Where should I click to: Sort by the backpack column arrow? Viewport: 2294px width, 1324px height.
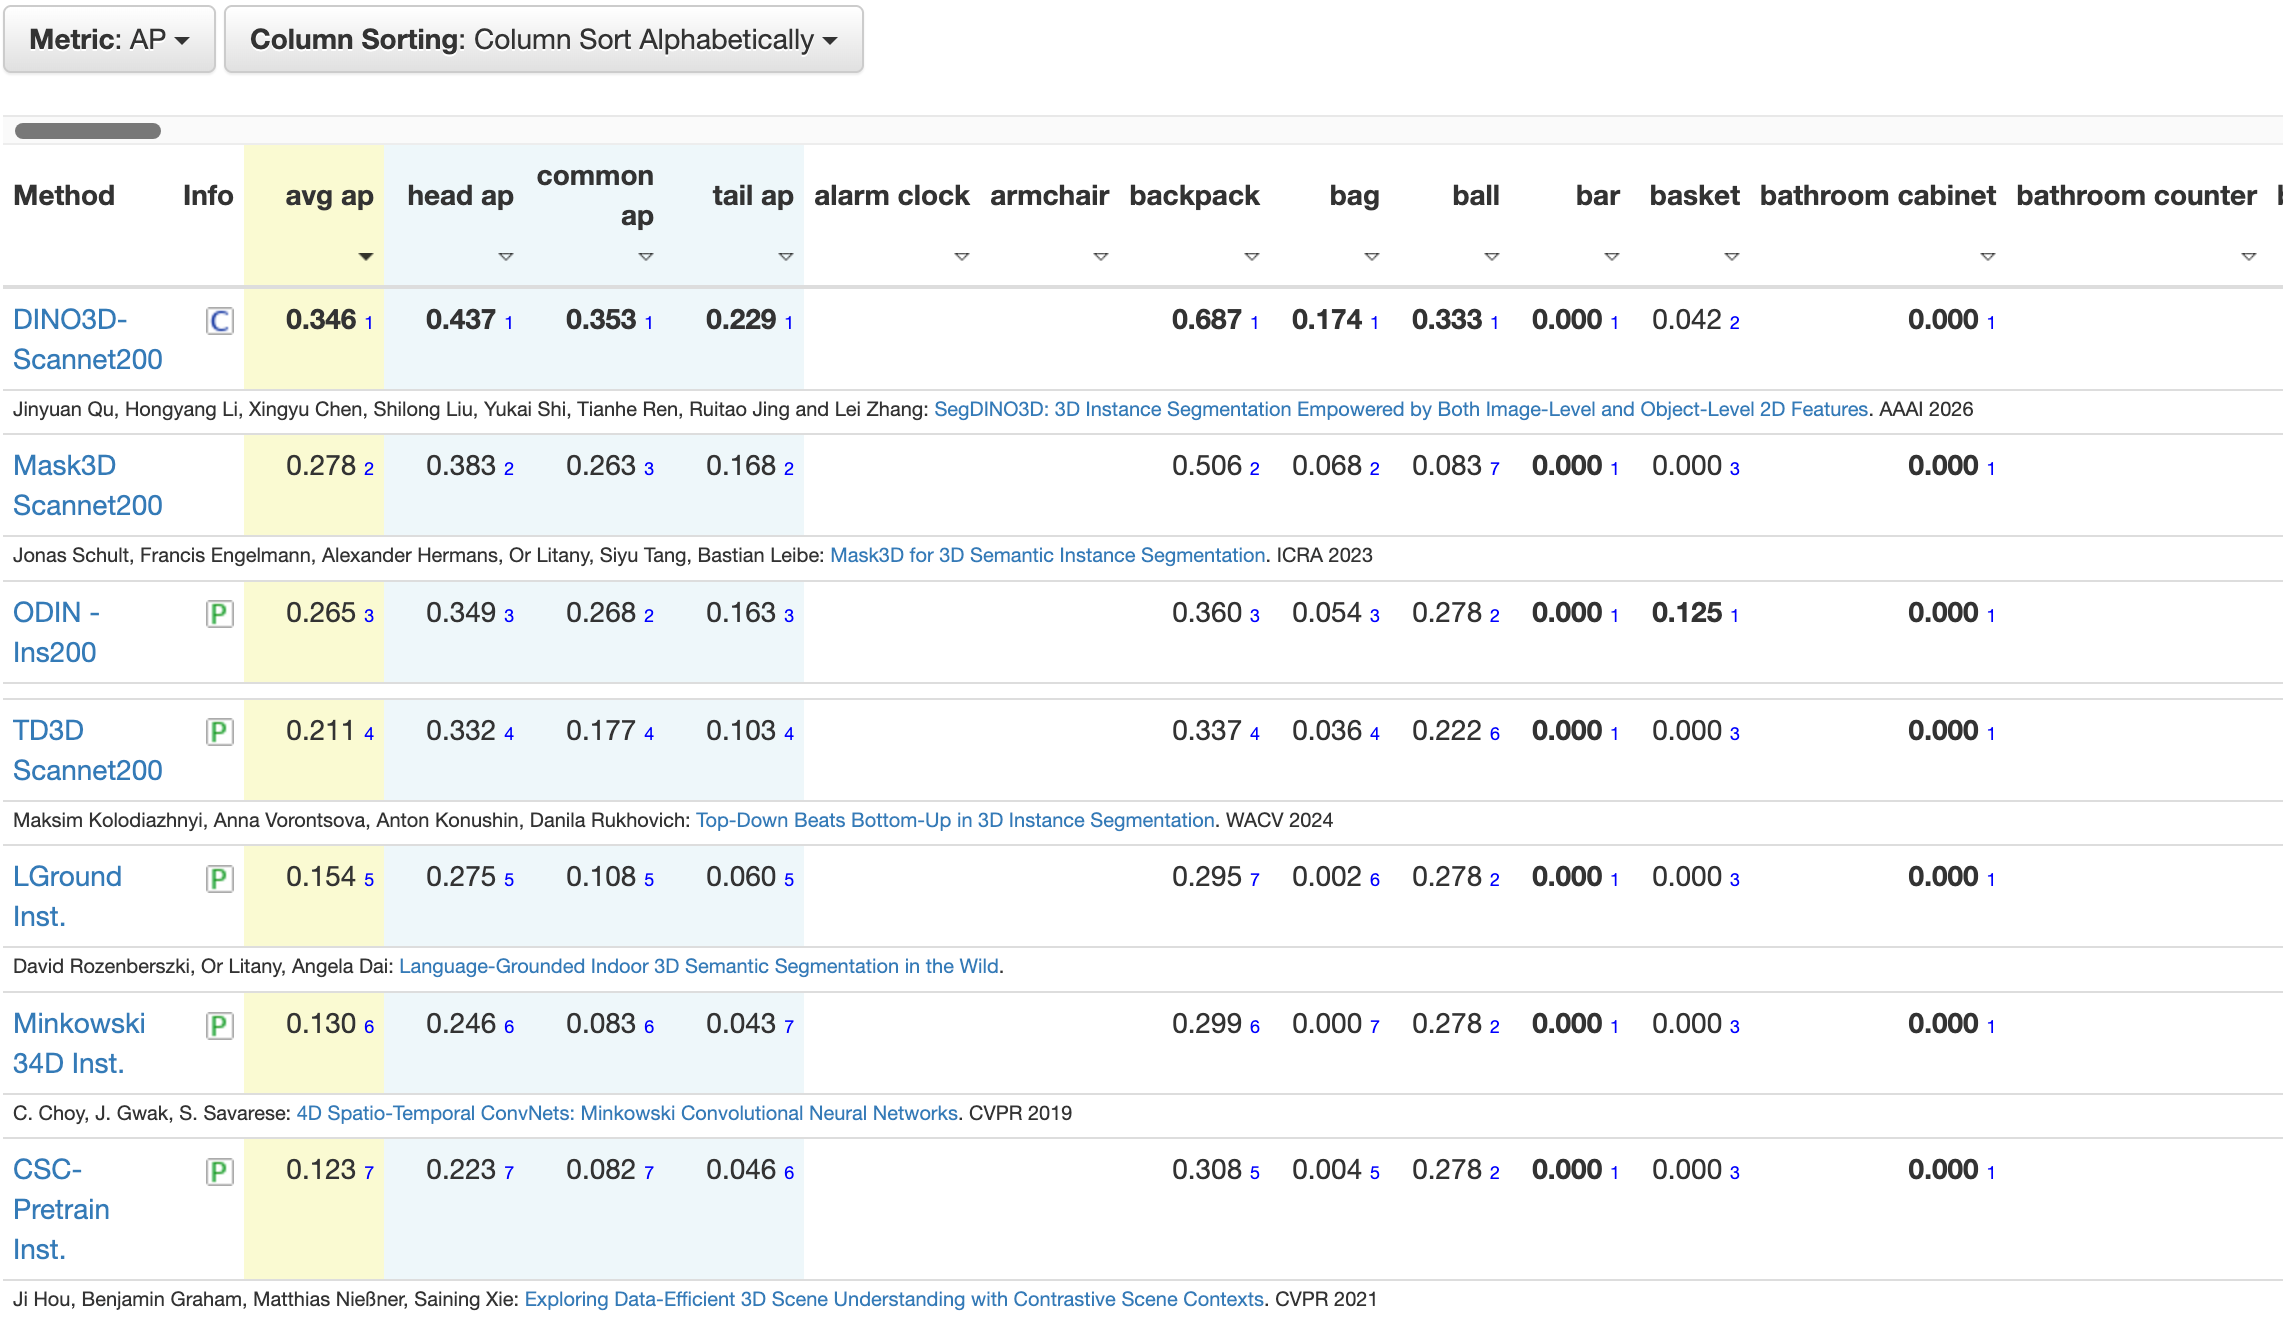(x=1251, y=257)
